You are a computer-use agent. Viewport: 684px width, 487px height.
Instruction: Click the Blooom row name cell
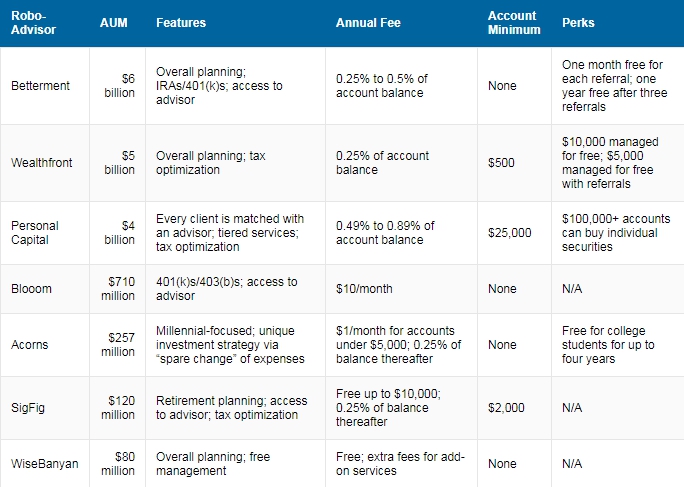[x=32, y=289]
